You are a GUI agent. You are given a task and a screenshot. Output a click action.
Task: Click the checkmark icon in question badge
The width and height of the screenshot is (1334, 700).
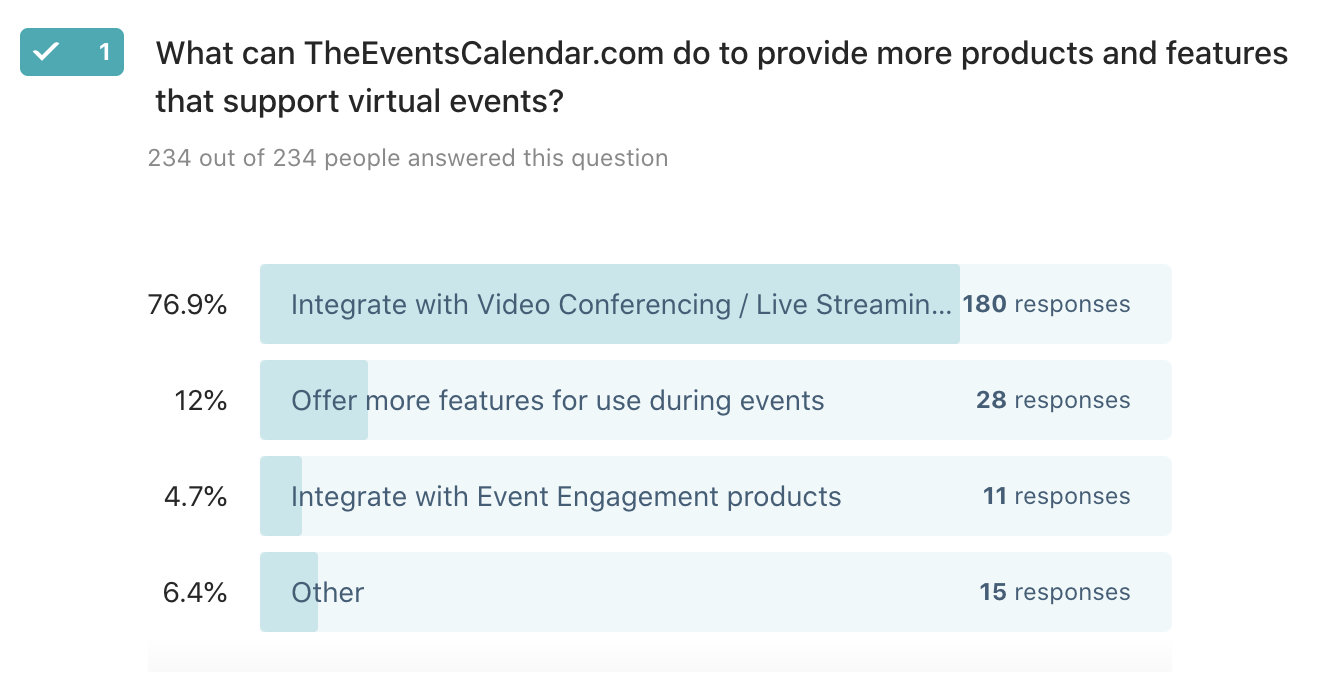click(x=47, y=52)
